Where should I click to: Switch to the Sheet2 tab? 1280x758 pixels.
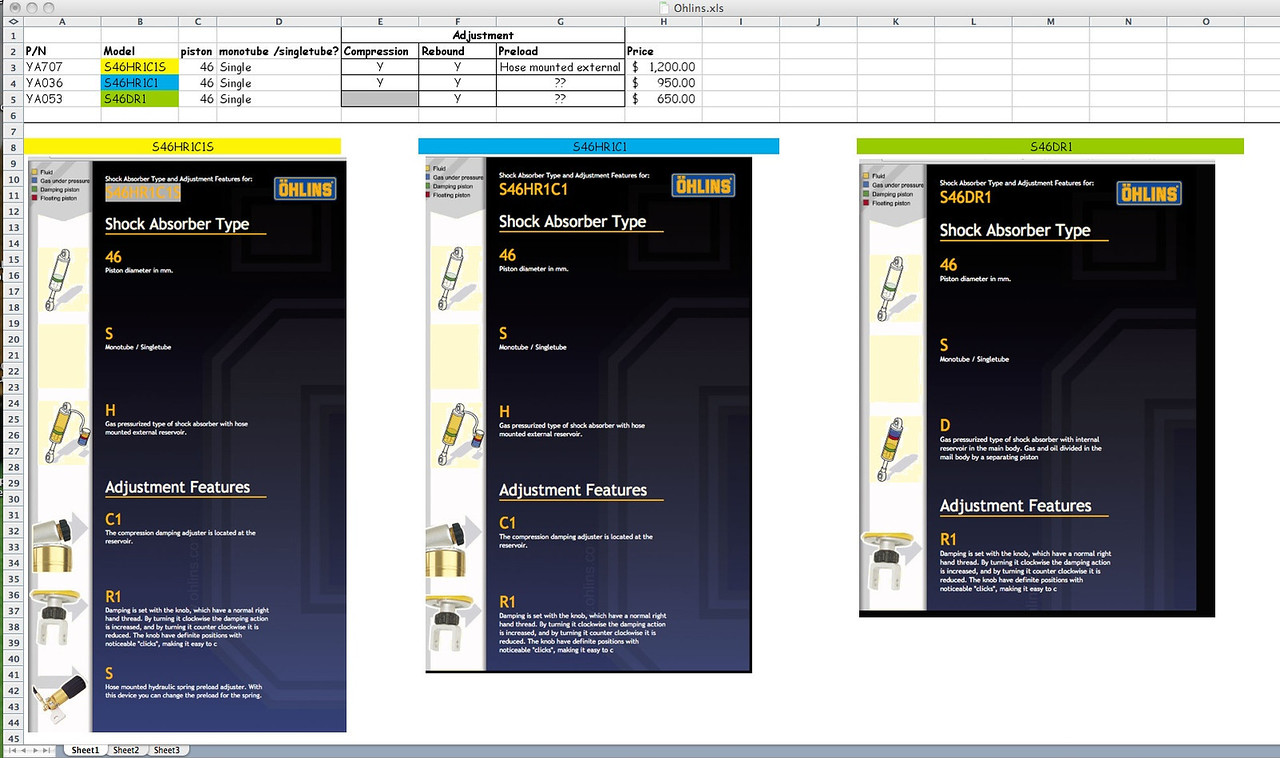click(126, 750)
